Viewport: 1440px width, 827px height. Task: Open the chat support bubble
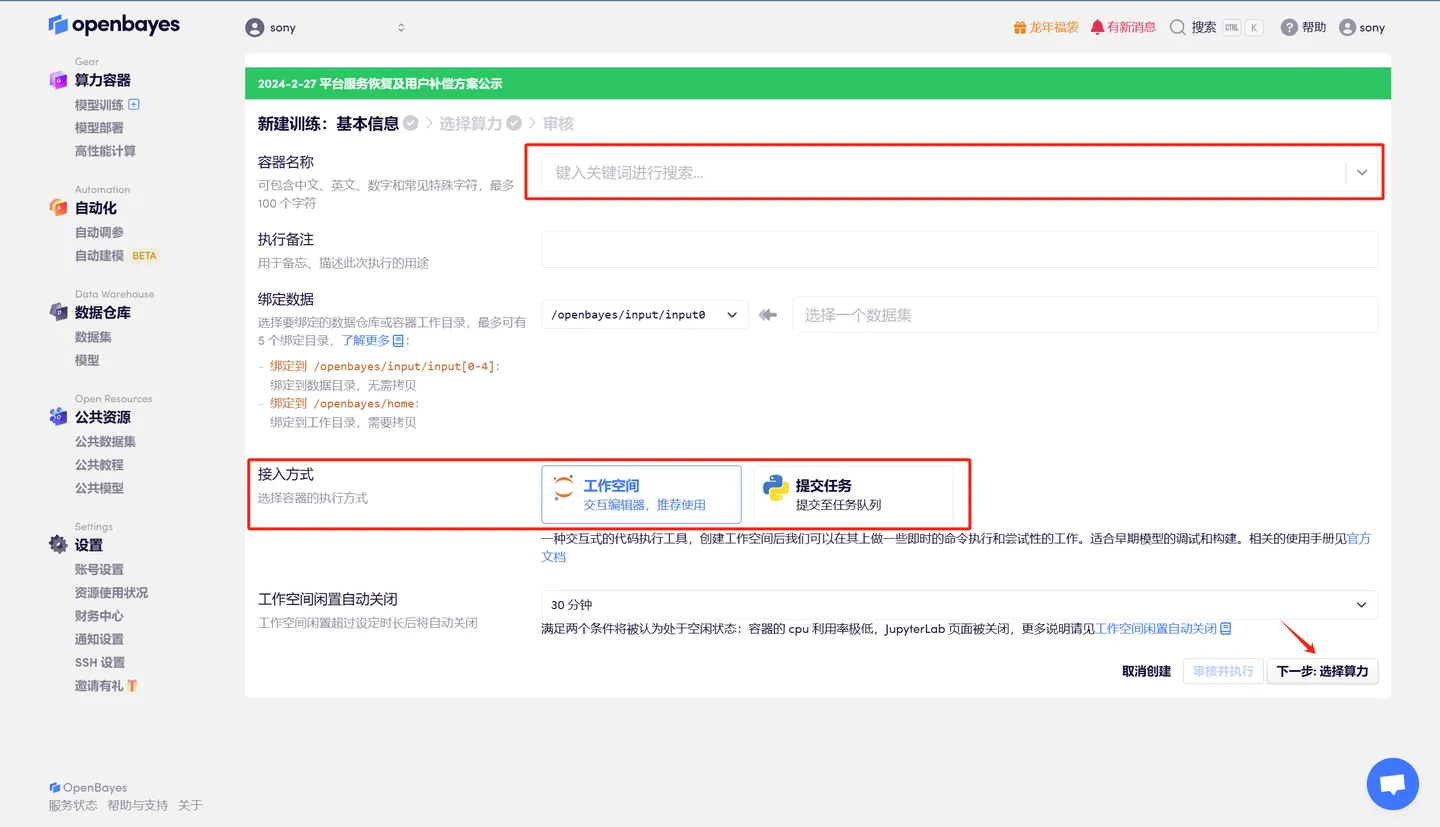point(1392,783)
